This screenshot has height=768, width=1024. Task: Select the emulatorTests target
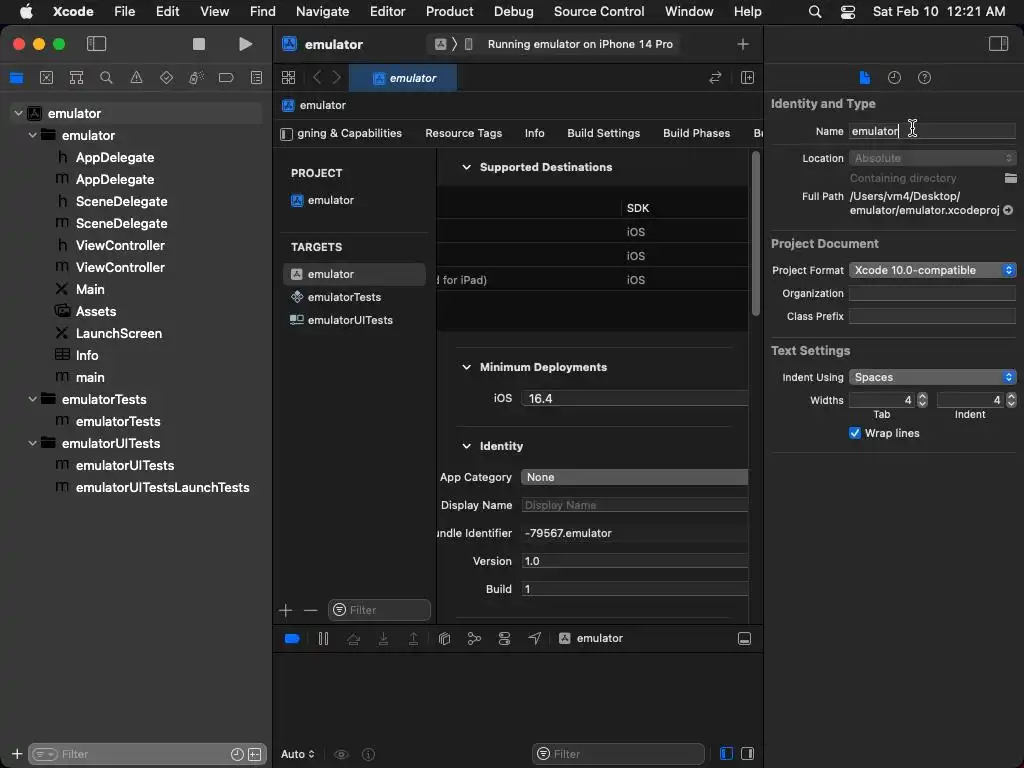354,297
